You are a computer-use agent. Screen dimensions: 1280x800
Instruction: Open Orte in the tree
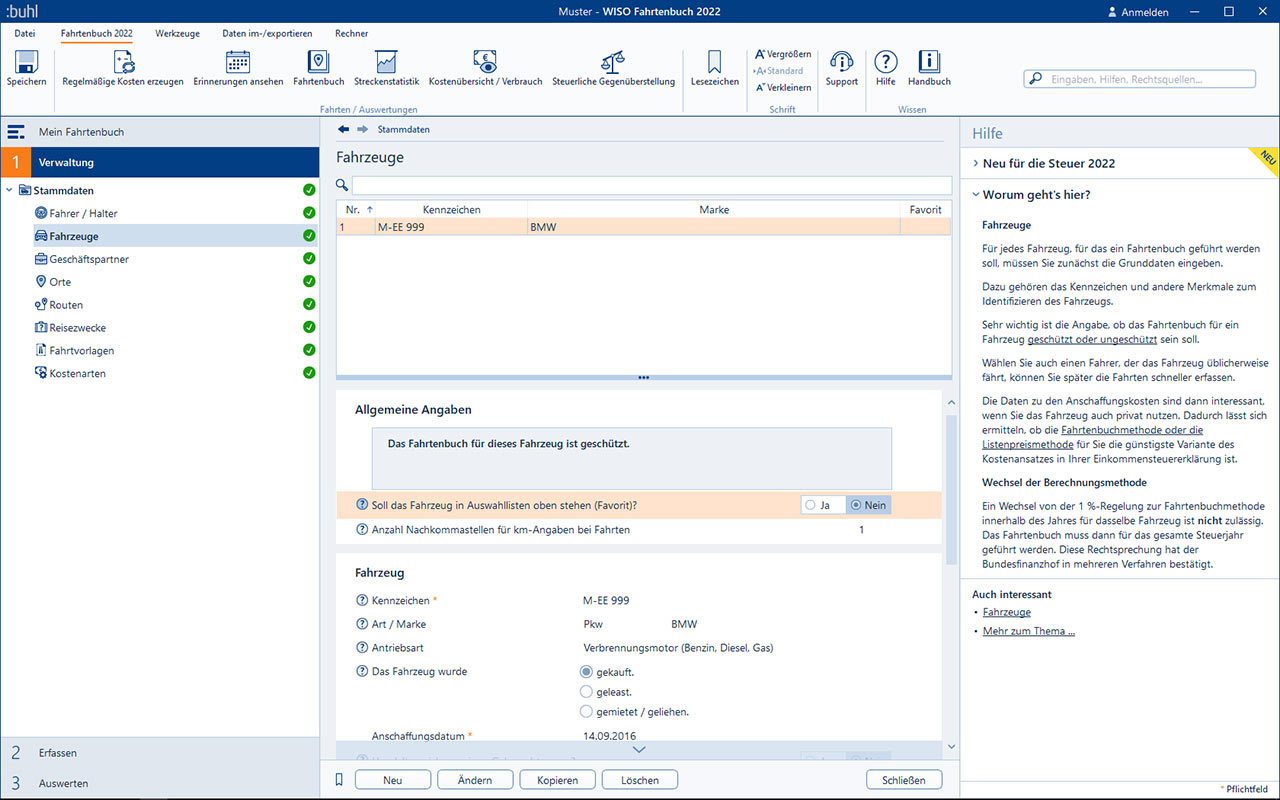(60, 282)
